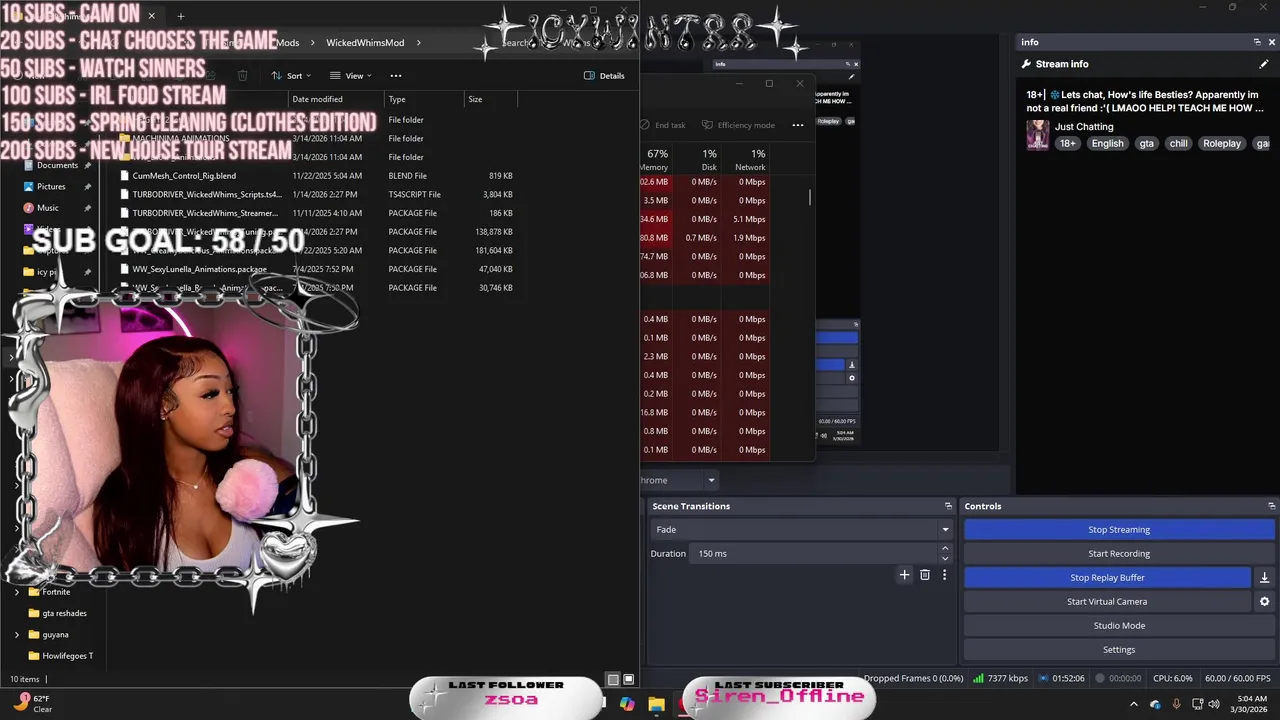Open the View dropdown in File Explorer
Viewport: 1280px width, 720px height.
pos(351,75)
